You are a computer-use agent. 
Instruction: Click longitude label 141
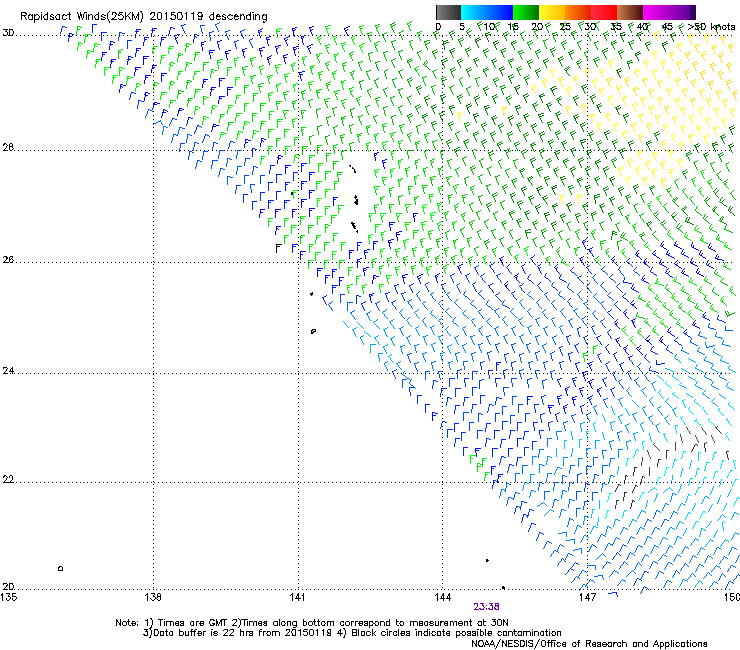click(297, 597)
